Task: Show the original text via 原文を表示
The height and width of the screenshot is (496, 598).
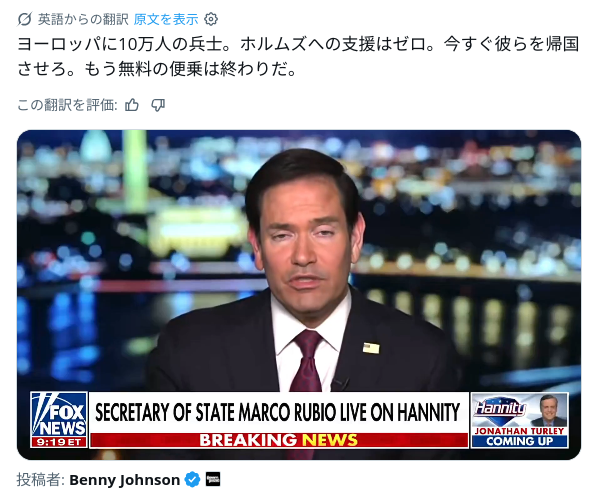Action: [166, 19]
